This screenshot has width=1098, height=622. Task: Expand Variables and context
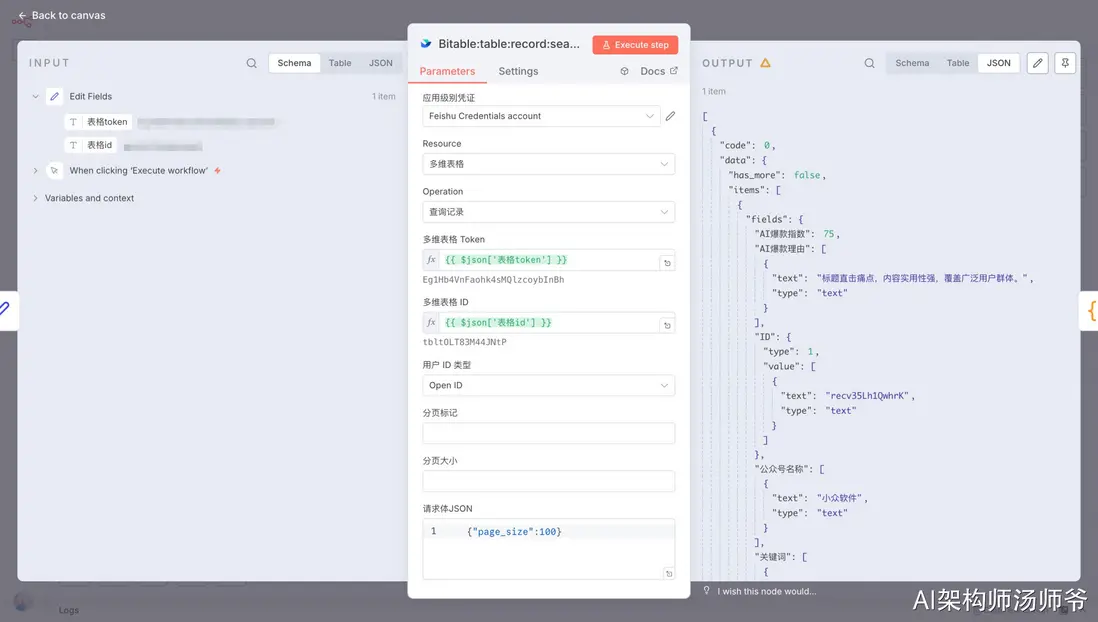point(36,198)
